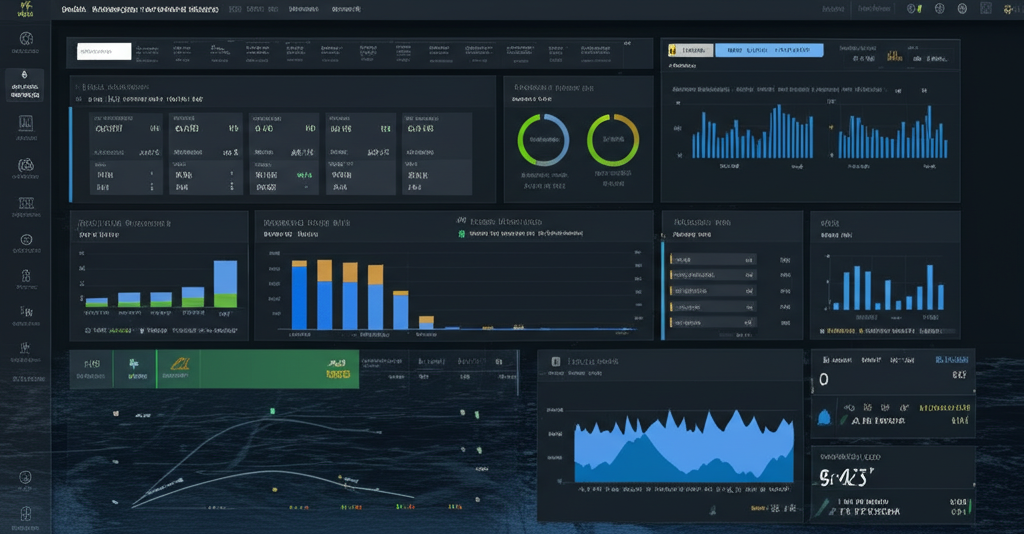Click the square icon beside the area chart title
Viewport: 1024px width, 534px height.
(556, 361)
